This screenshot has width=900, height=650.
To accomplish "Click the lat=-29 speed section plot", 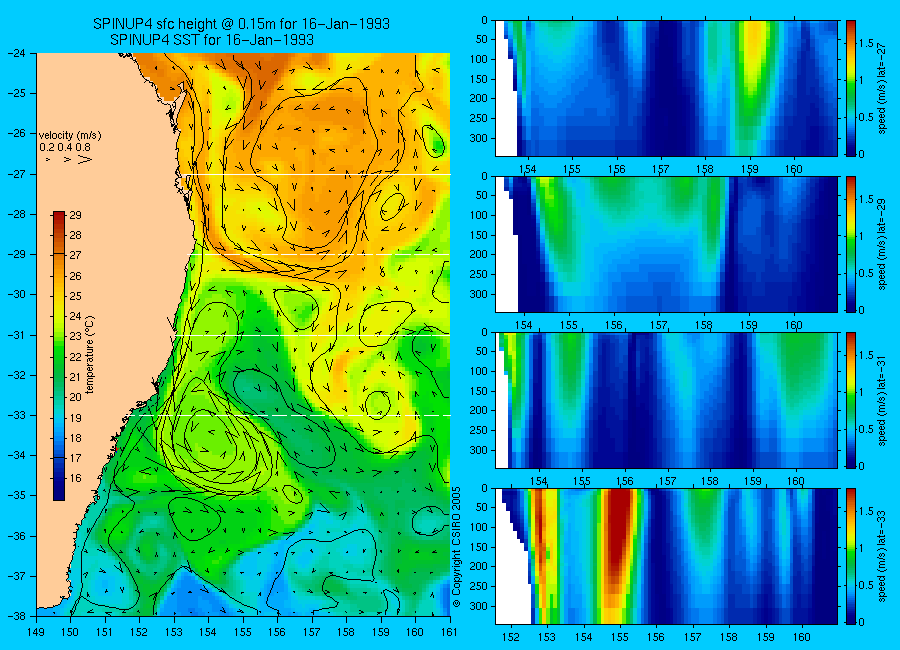I will tap(666, 244).
